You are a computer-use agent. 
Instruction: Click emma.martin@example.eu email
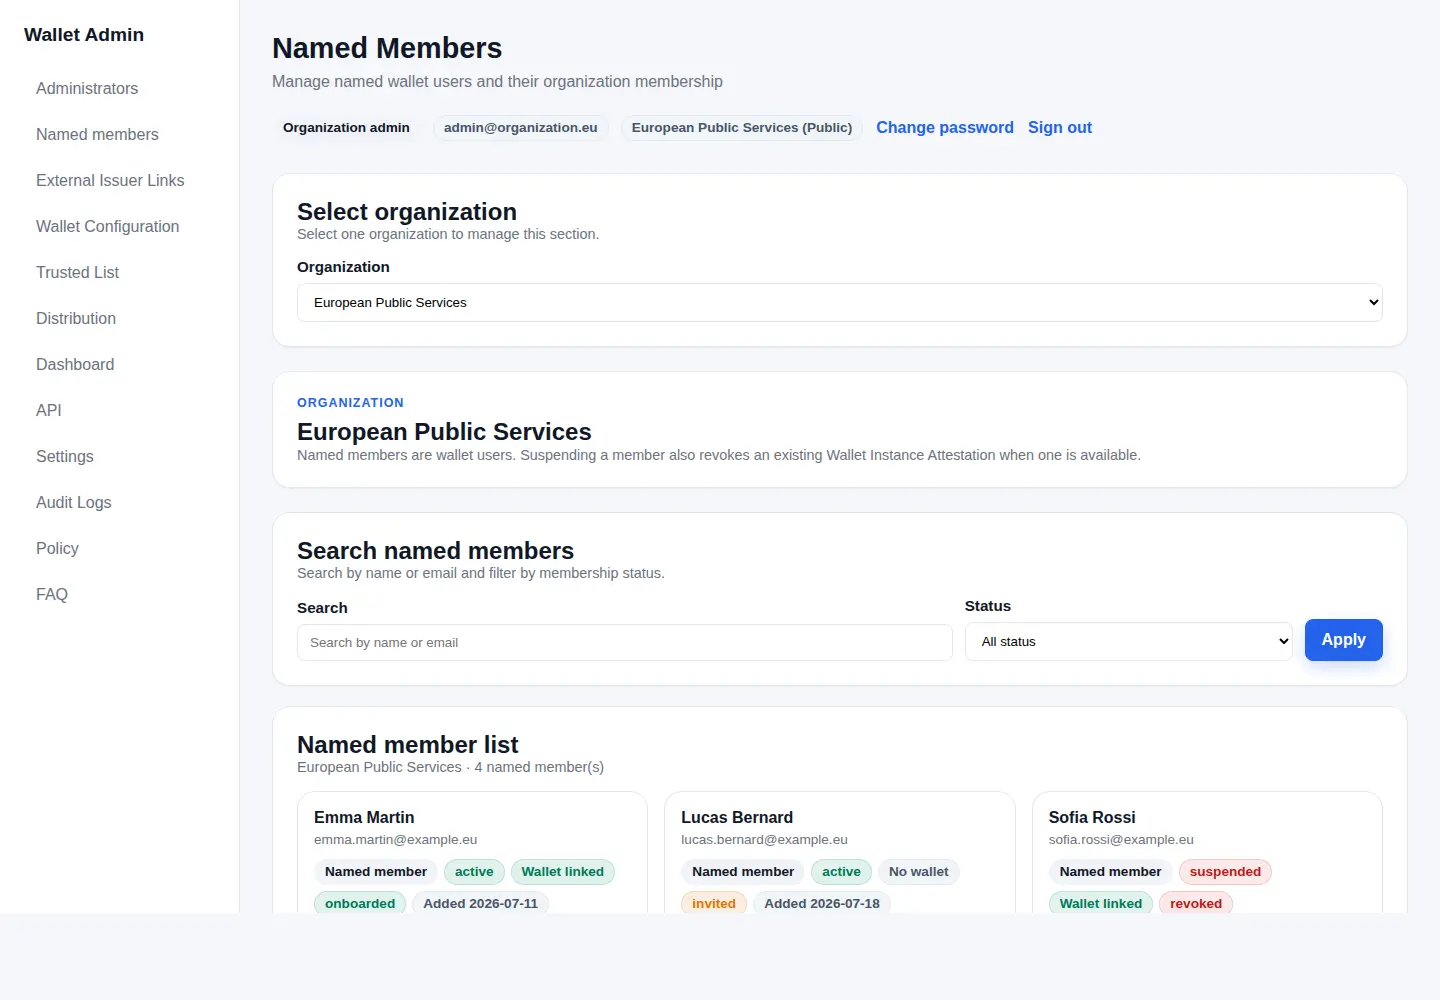point(396,840)
